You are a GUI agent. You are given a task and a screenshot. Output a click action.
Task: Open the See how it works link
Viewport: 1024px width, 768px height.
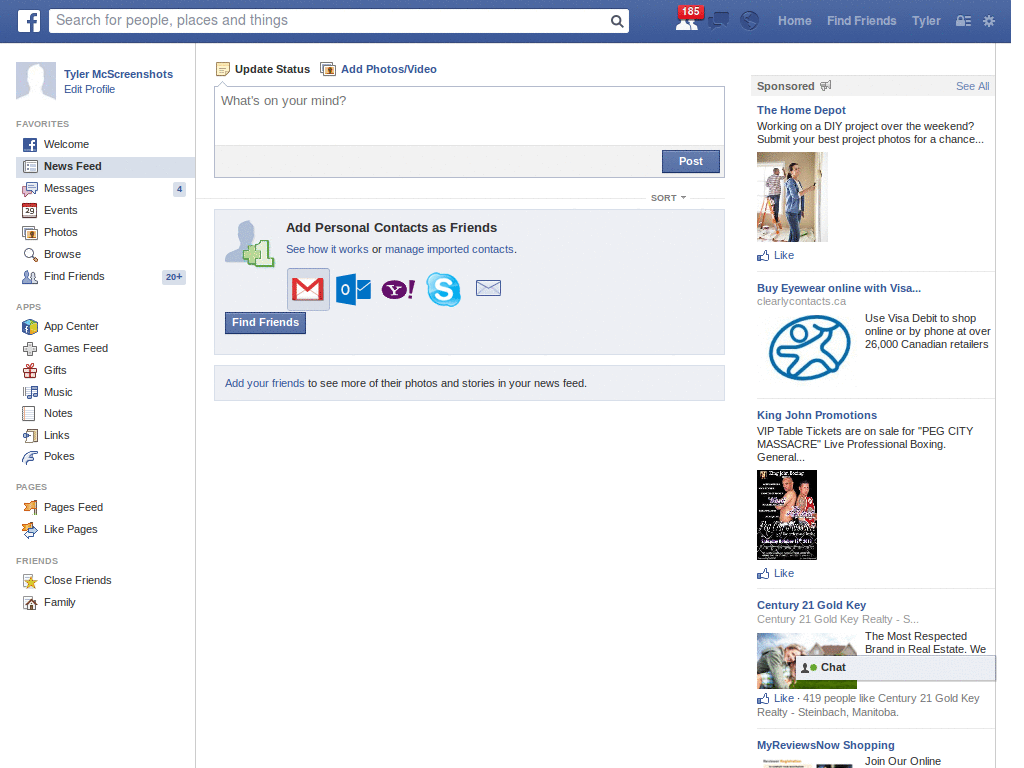[327, 249]
